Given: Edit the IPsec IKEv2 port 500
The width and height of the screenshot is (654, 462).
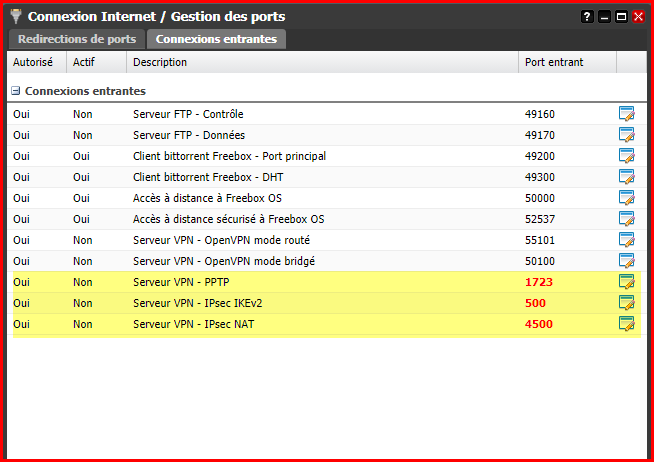Looking at the screenshot, I should [x=626, y=303].
